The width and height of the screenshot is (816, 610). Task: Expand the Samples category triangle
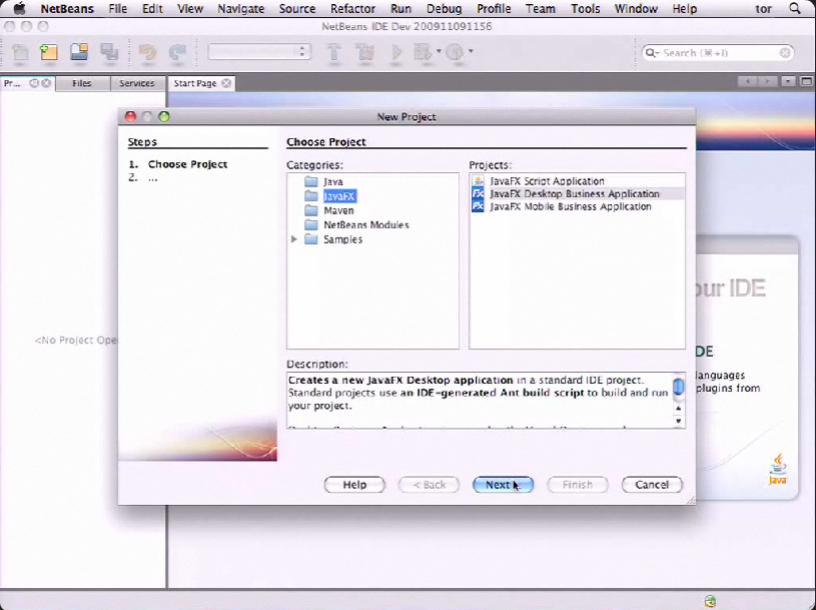click(x=294, y=239)
